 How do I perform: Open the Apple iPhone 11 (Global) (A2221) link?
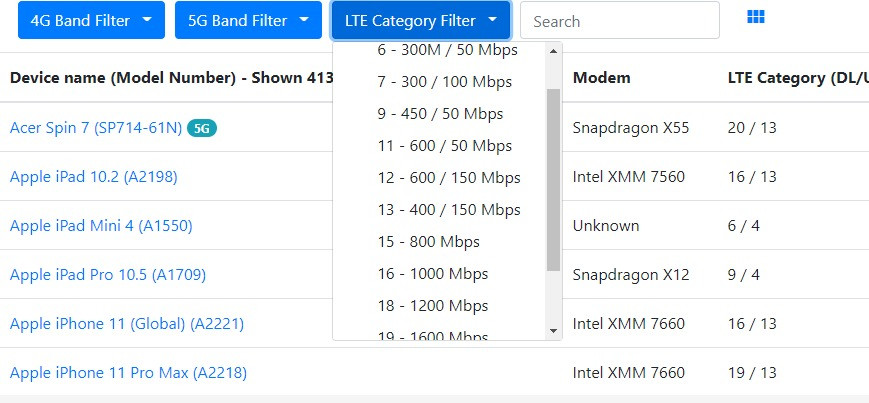coord(127,323)
